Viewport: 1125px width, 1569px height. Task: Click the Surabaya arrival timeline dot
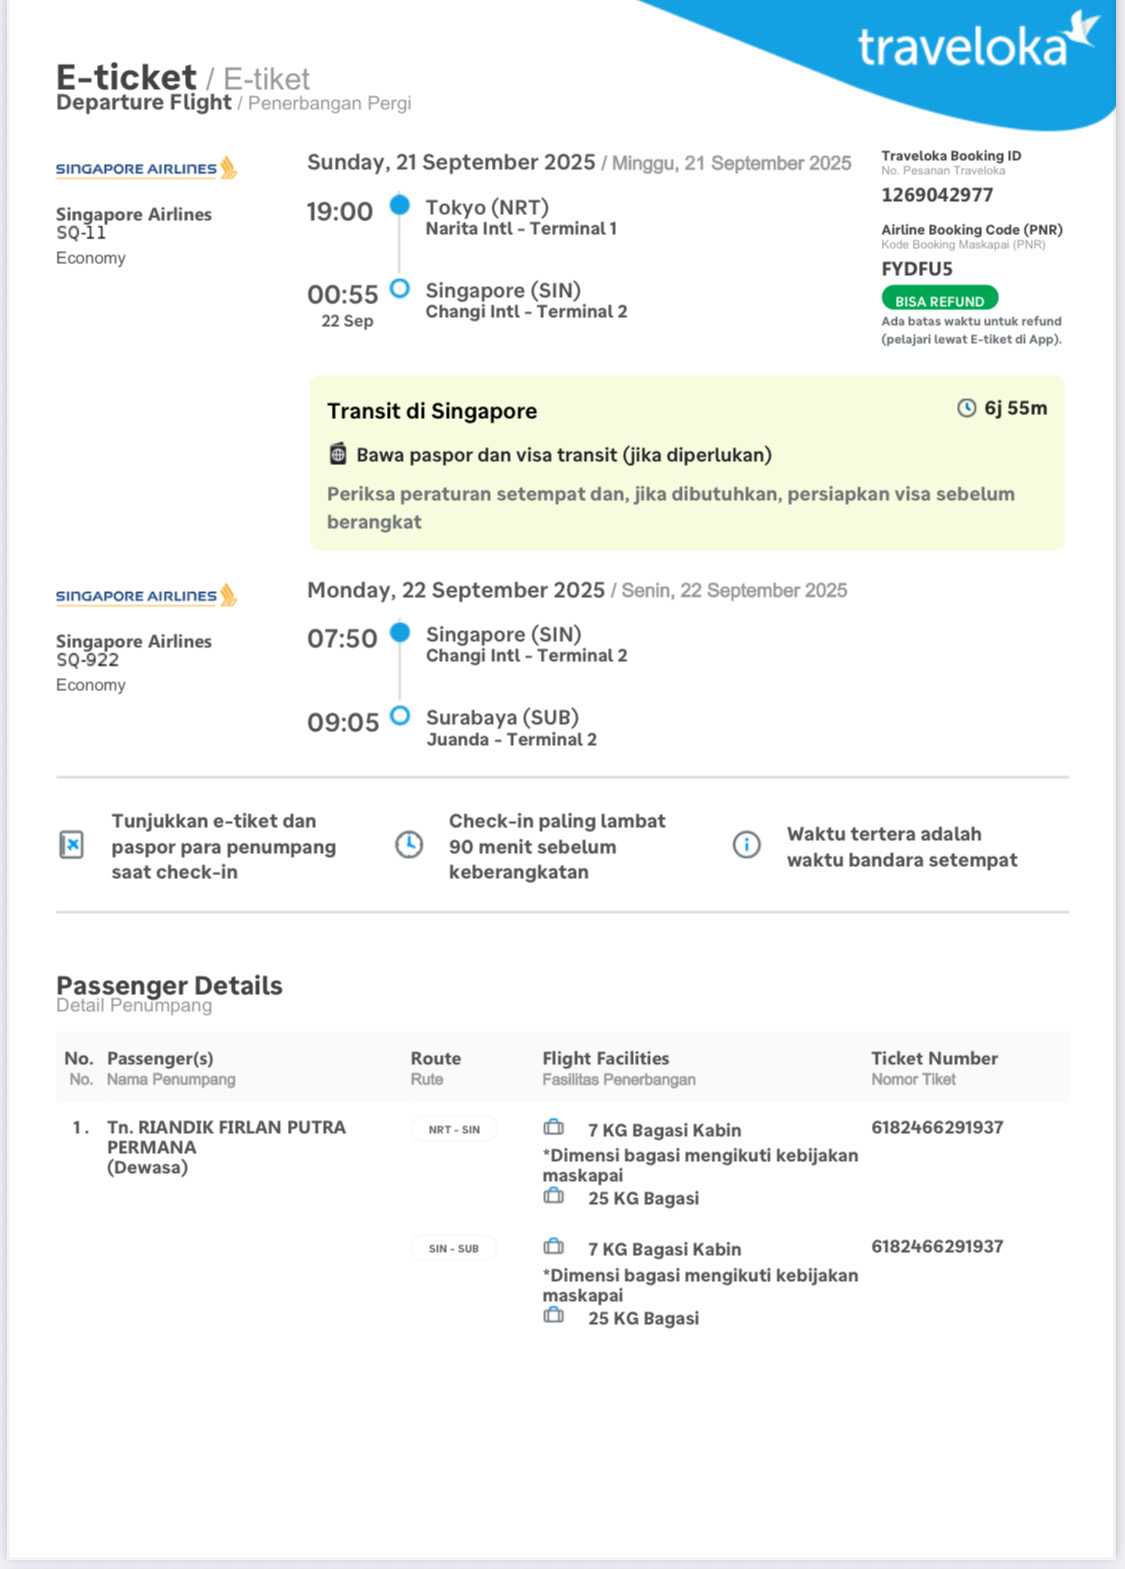point(400,716)
